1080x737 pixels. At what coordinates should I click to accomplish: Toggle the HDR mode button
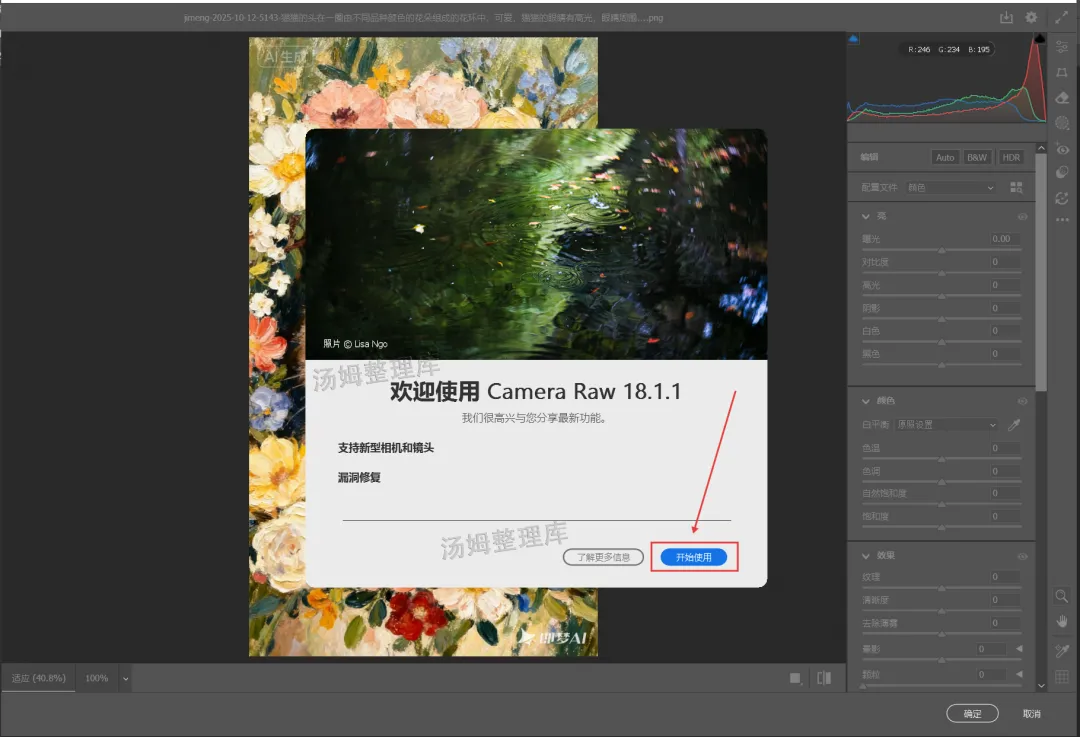point(1010,157)
